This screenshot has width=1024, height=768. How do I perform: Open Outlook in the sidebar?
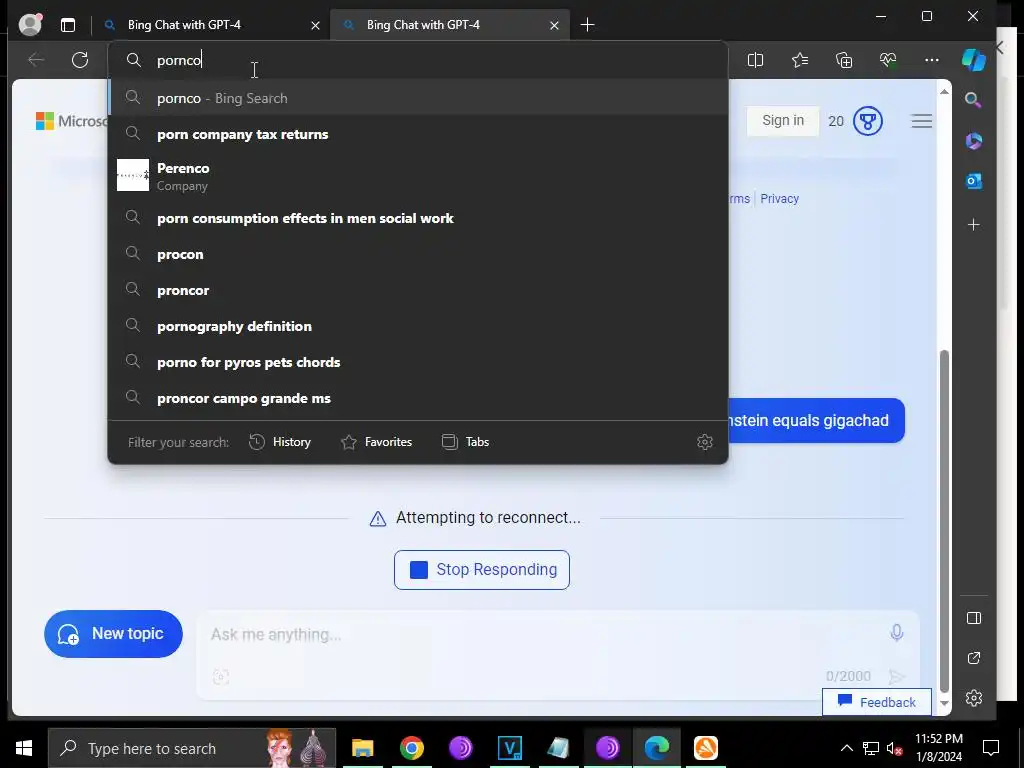973,181
